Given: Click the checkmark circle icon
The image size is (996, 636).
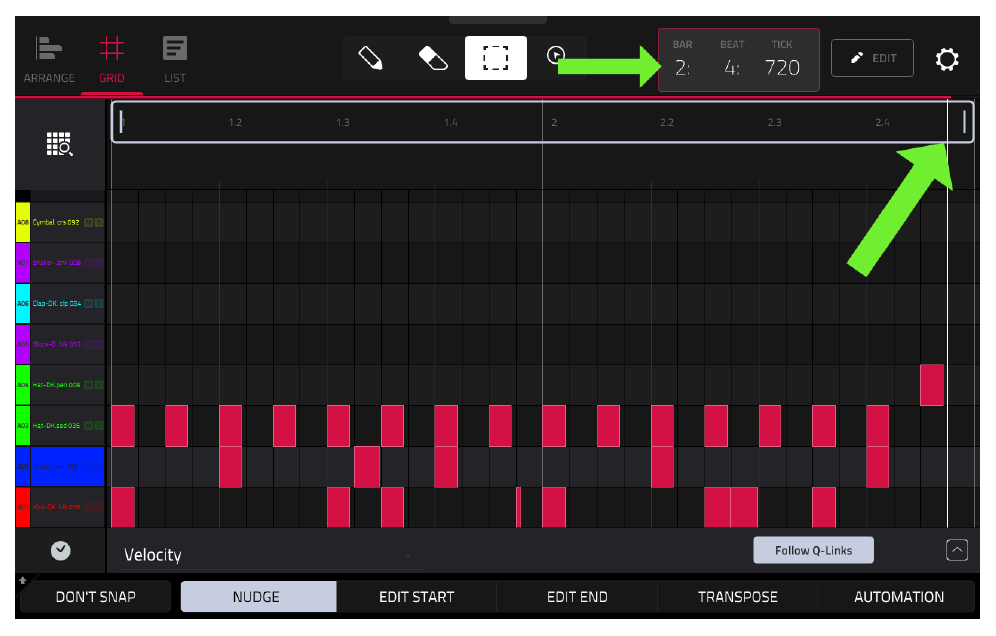Looking at the screenshot, I should (x=60, y=550).
